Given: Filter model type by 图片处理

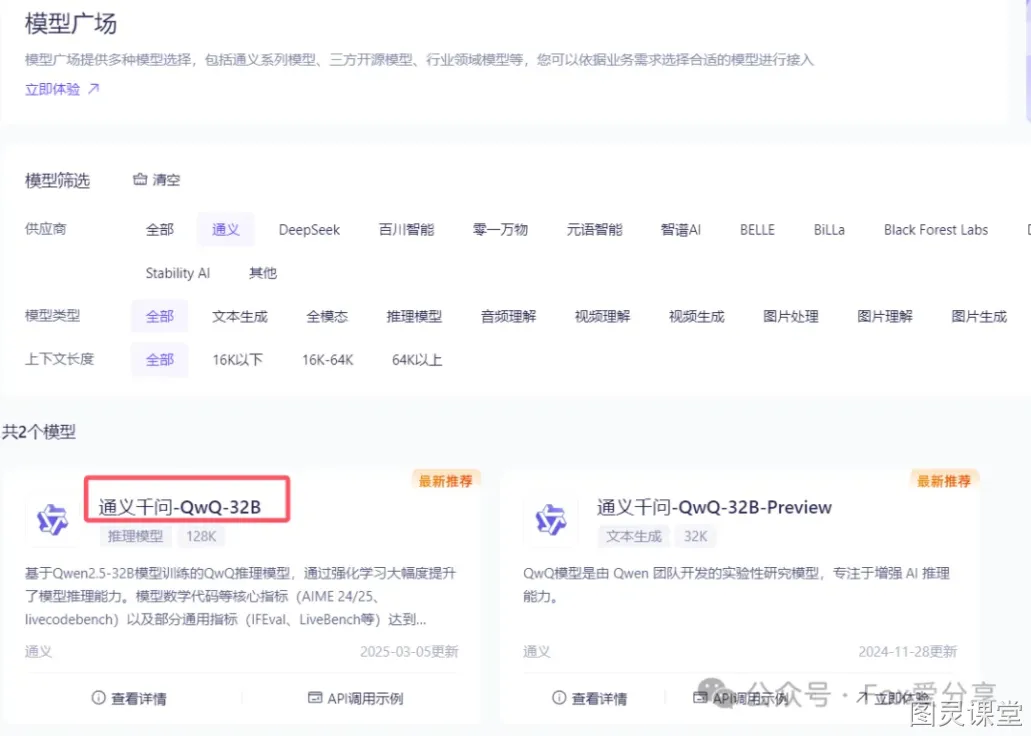Looking at the screenshot, I should 790,316.
